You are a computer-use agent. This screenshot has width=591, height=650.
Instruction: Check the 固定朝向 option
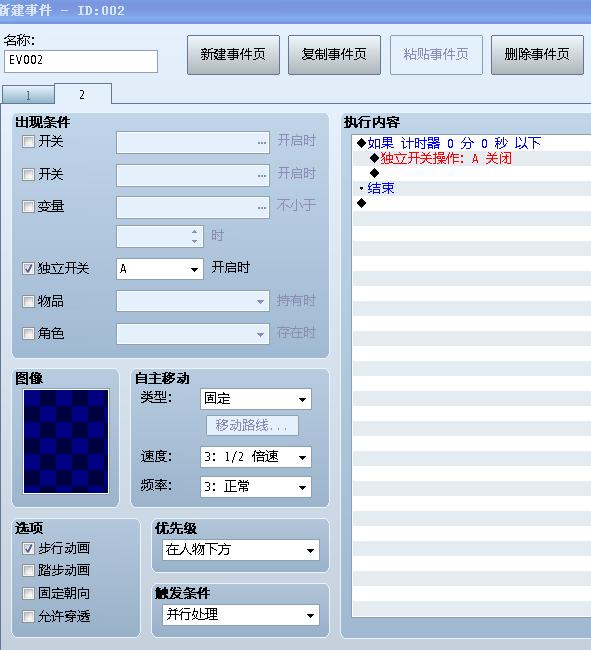point(28,594)
